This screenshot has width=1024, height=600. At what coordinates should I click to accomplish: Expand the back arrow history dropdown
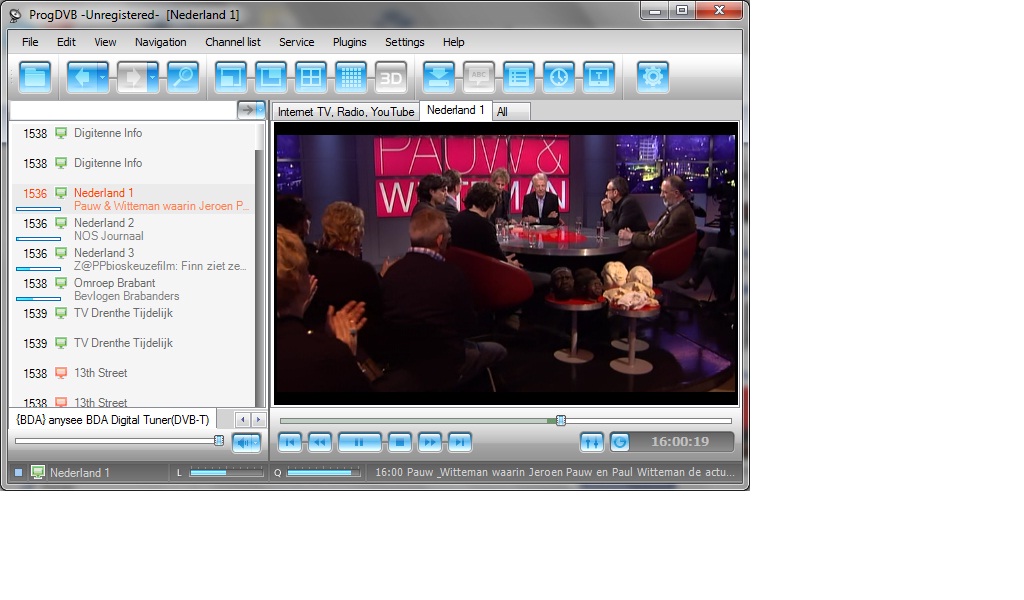(x=102, y=77)
